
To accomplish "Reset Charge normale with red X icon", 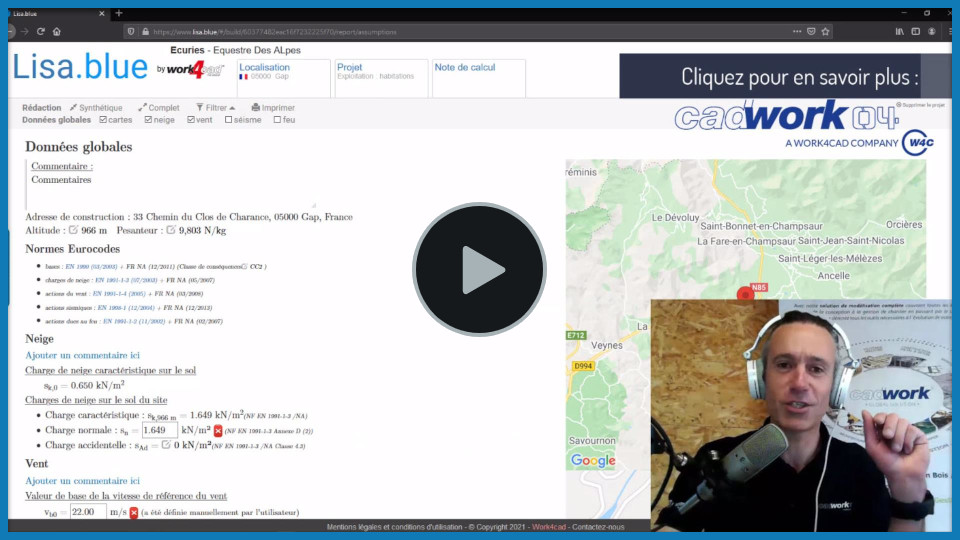I will tap(218, 431).
